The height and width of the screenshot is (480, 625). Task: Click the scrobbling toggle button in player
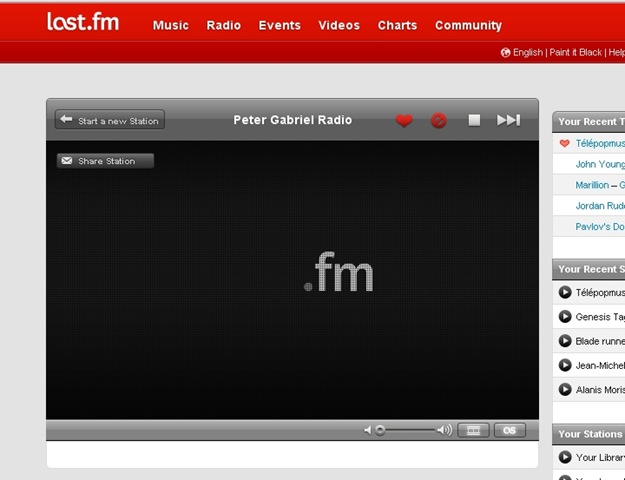point(510,431)
